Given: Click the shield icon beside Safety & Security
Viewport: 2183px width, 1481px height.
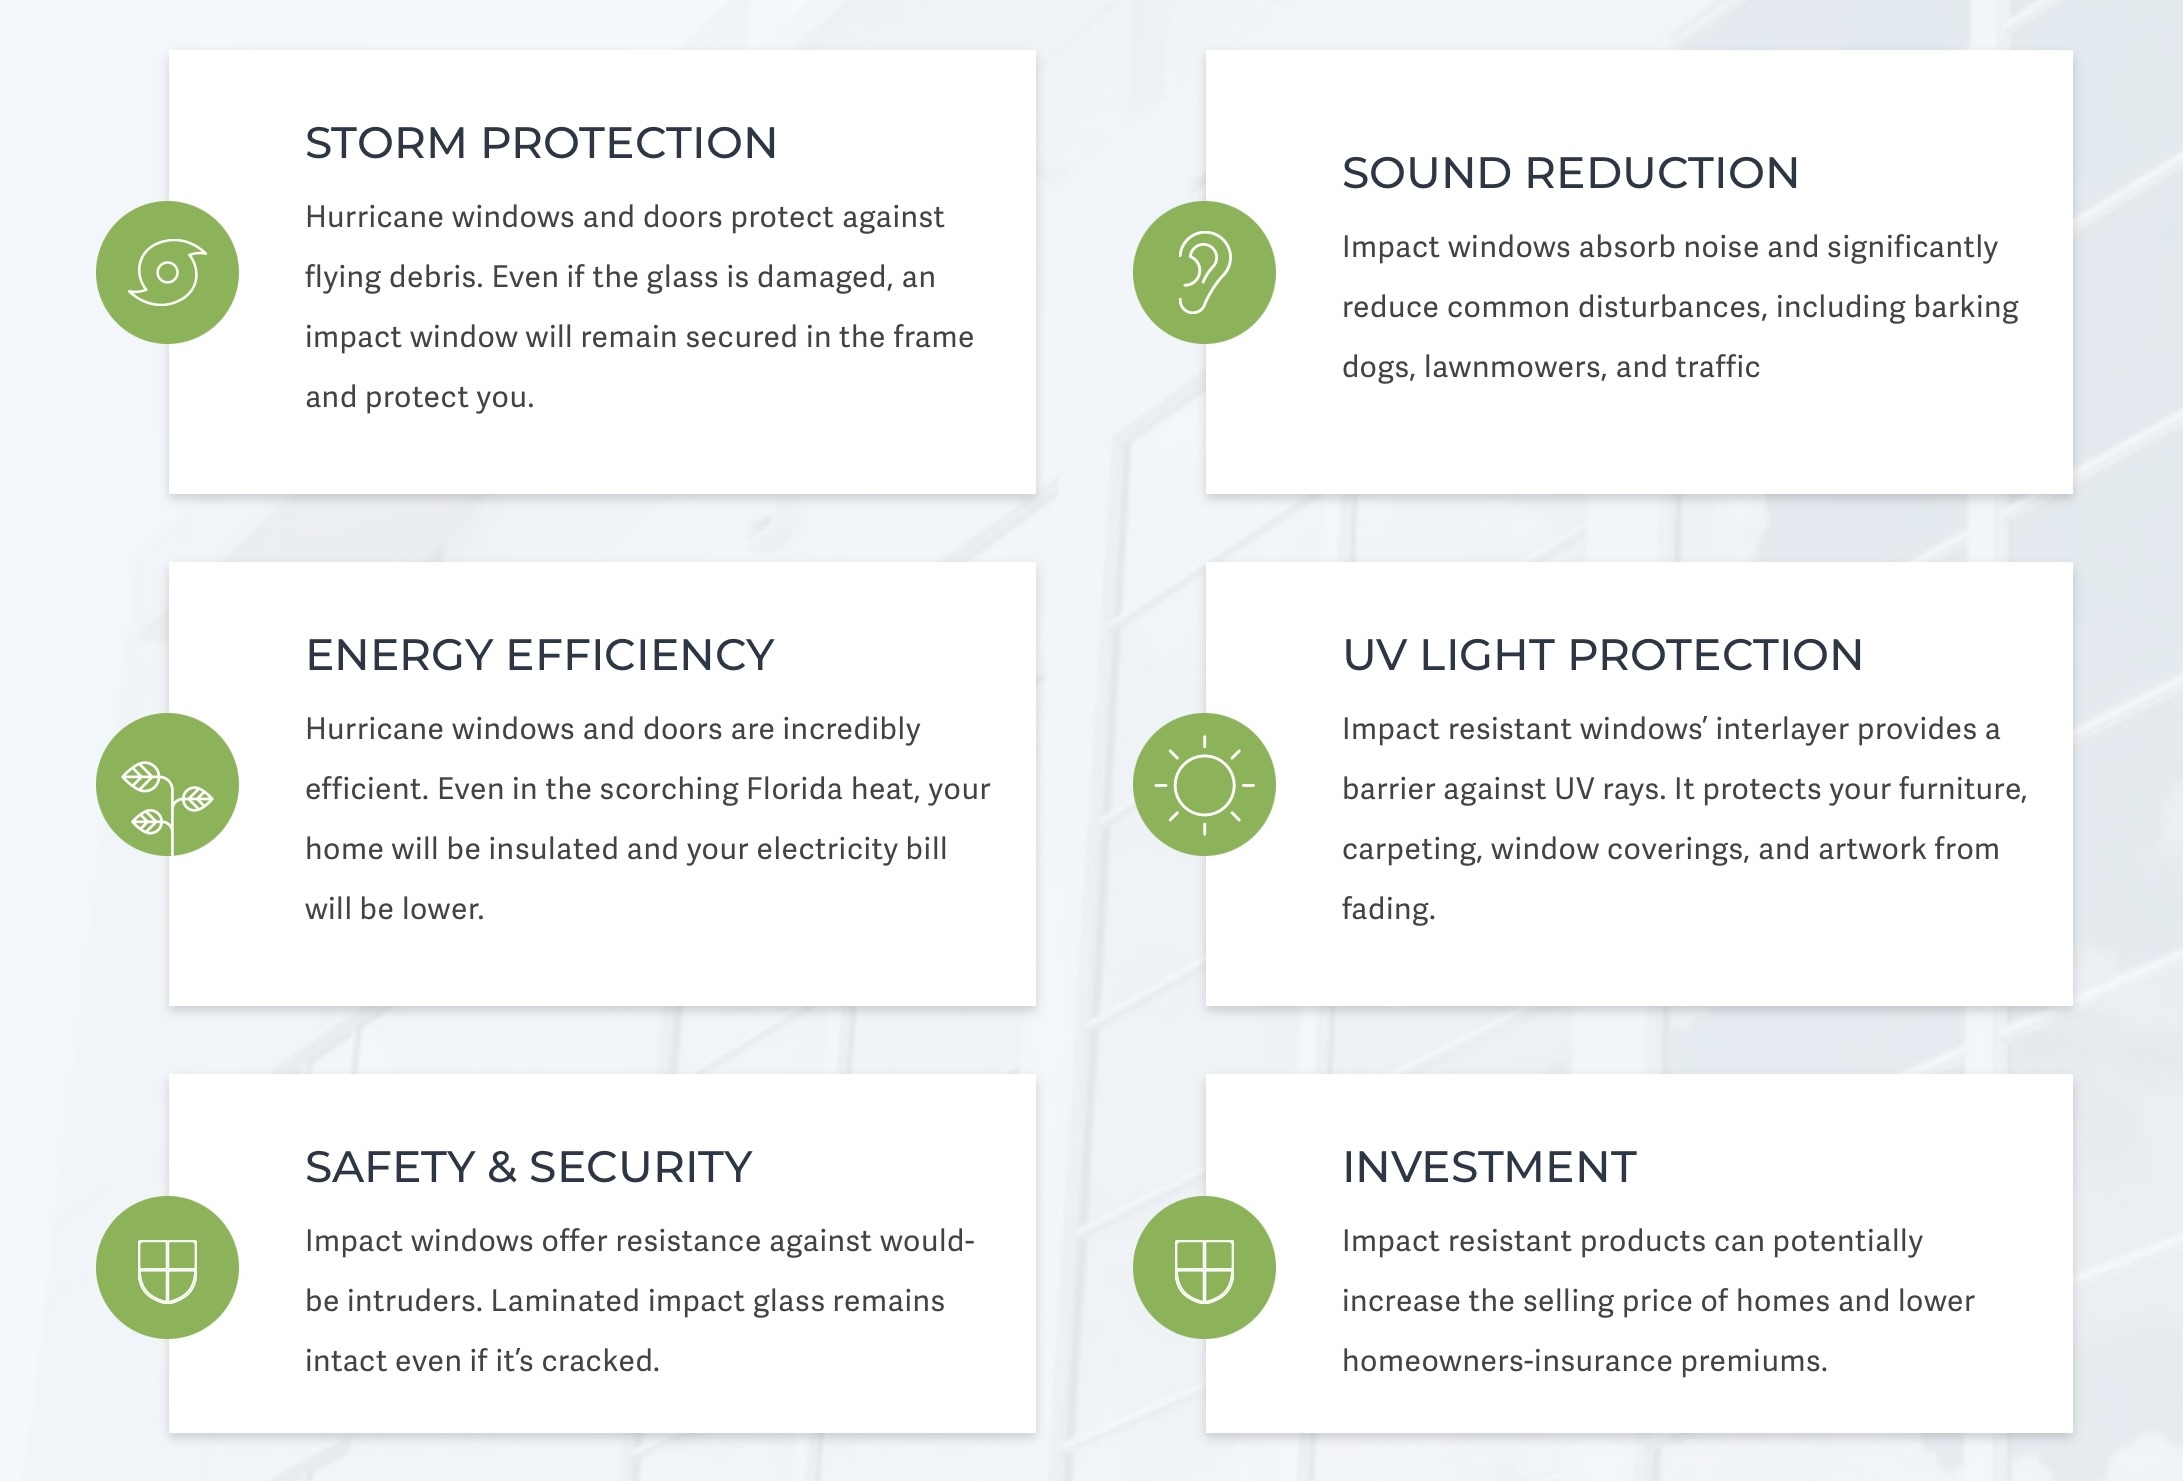Looking at the screenshot, I should [167, 1267].
